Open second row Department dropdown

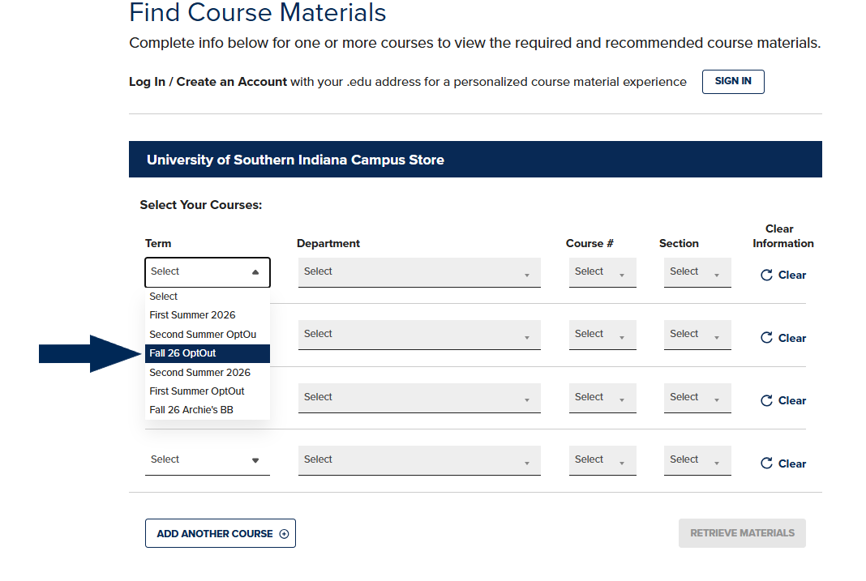pos(419,335)
